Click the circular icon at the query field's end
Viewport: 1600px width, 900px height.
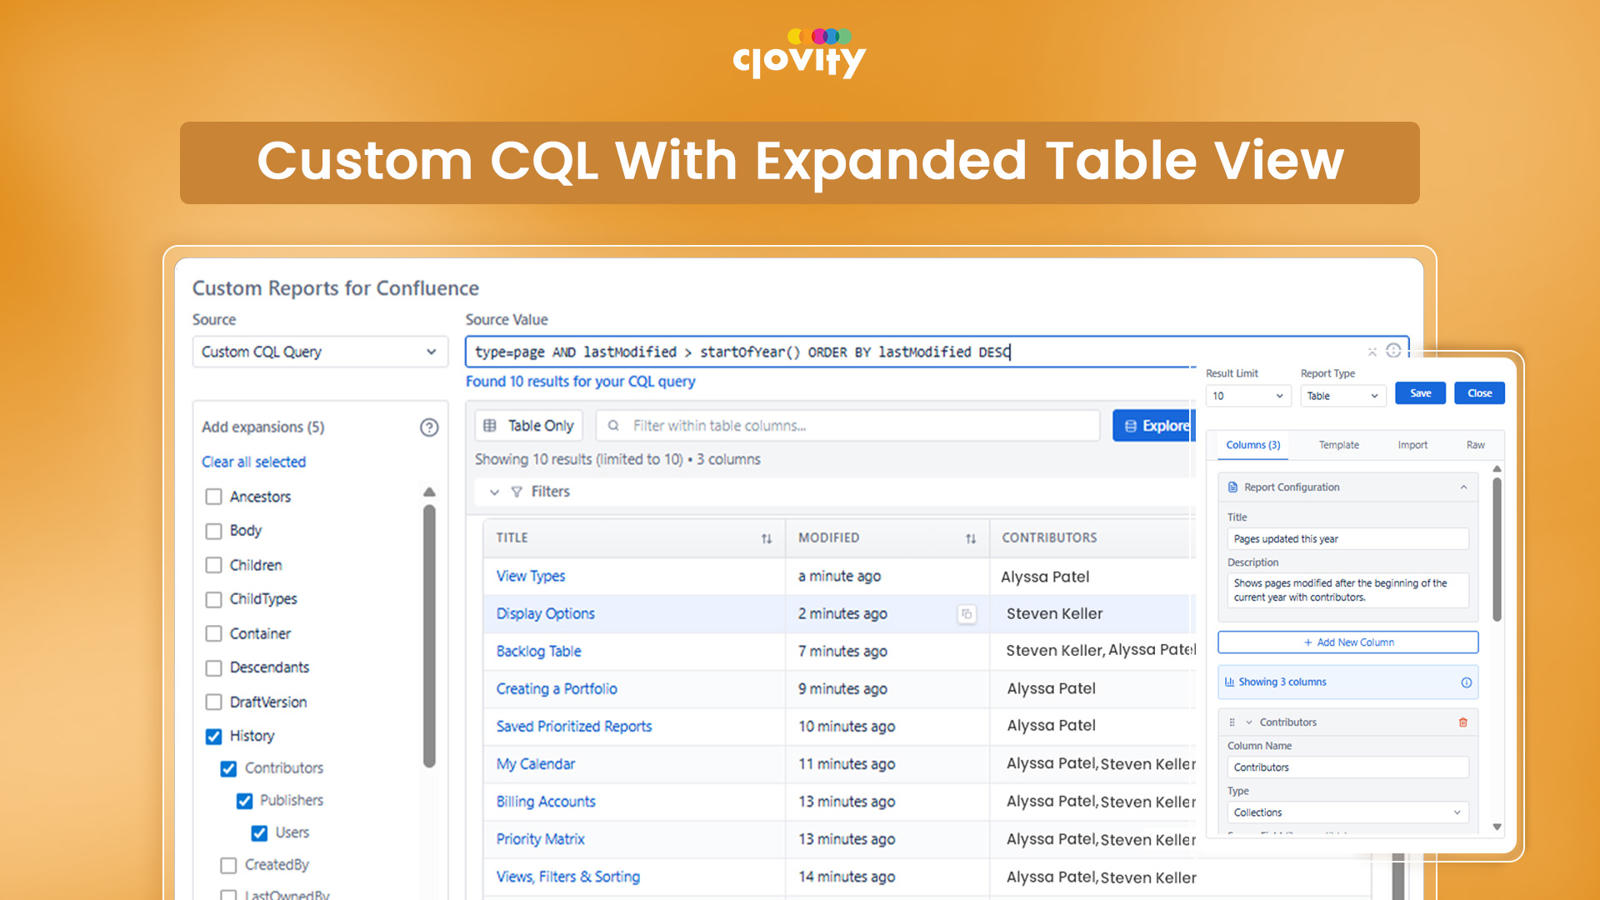click(x=1393, y=351)
